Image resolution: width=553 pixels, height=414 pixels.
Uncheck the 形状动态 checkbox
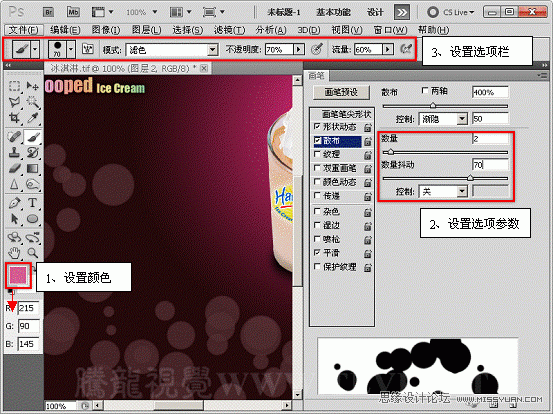(317, 126)
